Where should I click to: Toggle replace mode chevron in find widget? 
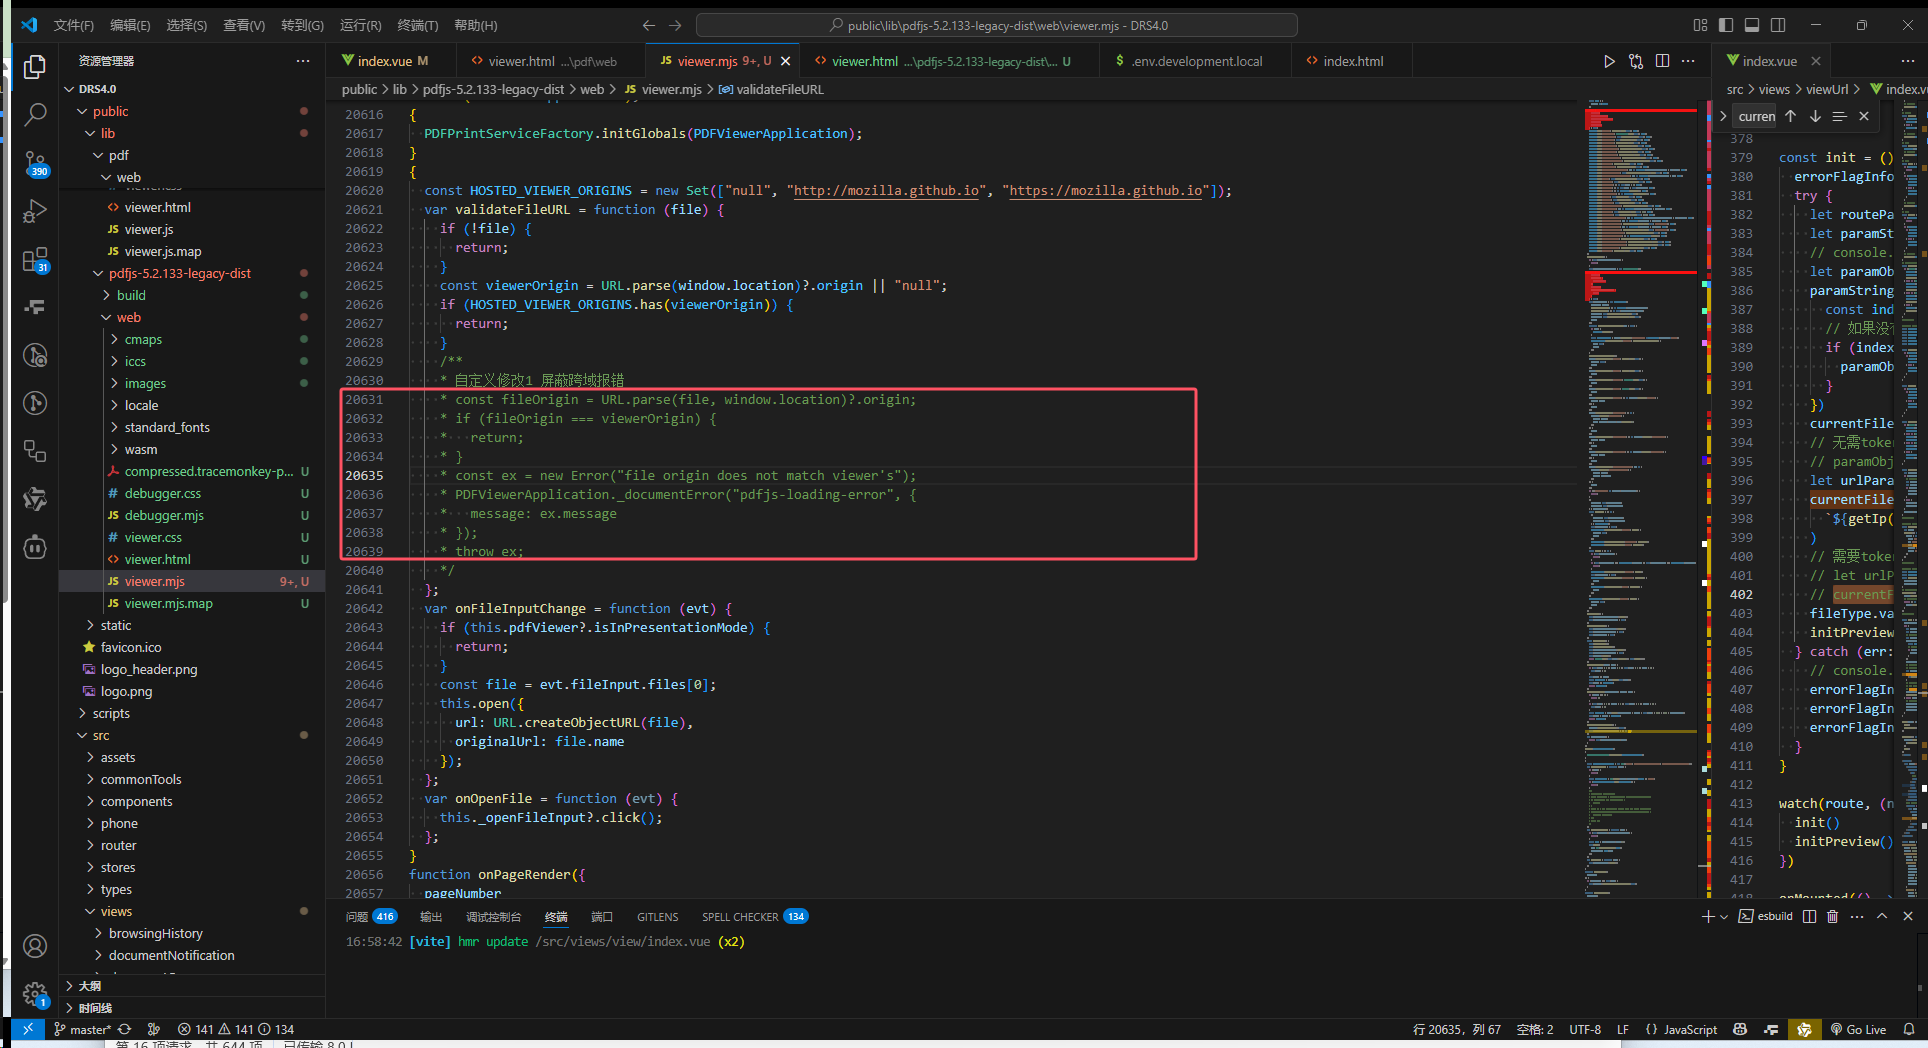point(1723,116)
